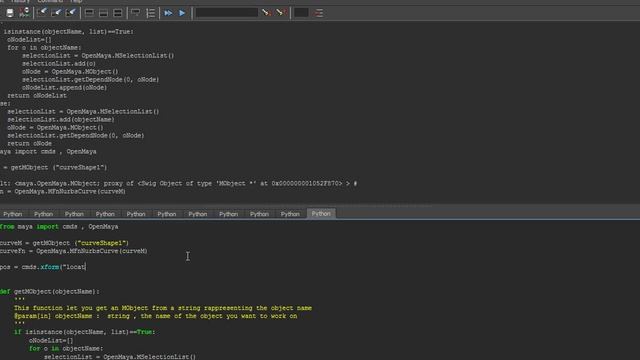640x360 pixels.
Task: Click the Execute All double-arrow icon
Action: (168, 13)
